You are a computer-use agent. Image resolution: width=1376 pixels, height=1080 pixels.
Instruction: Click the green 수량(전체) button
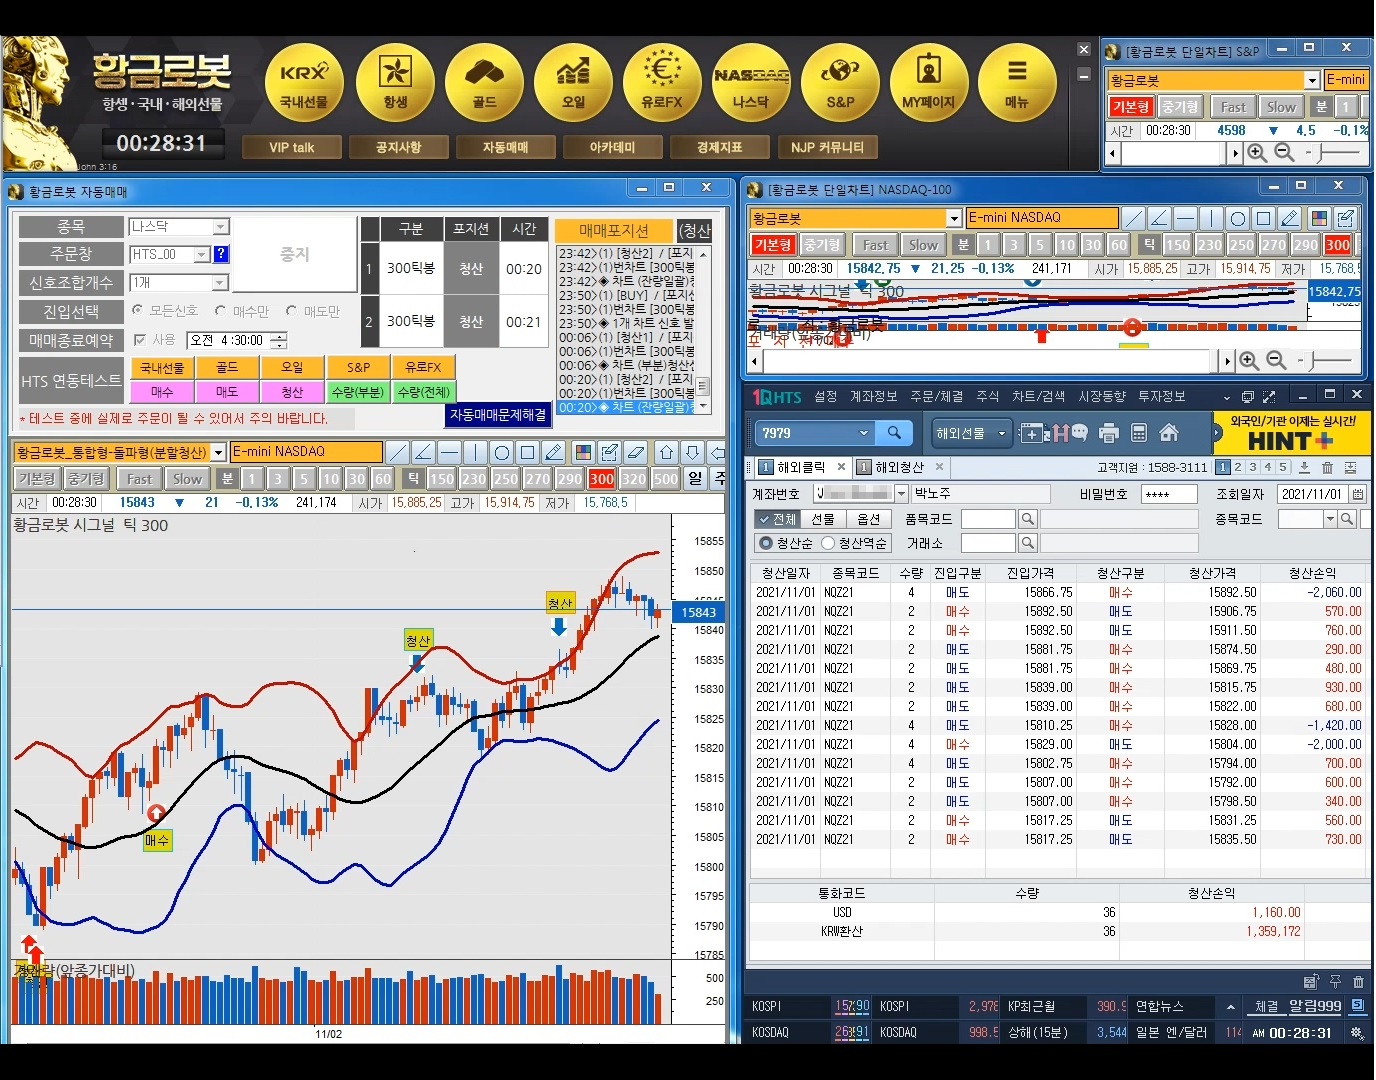pos(423,392)
